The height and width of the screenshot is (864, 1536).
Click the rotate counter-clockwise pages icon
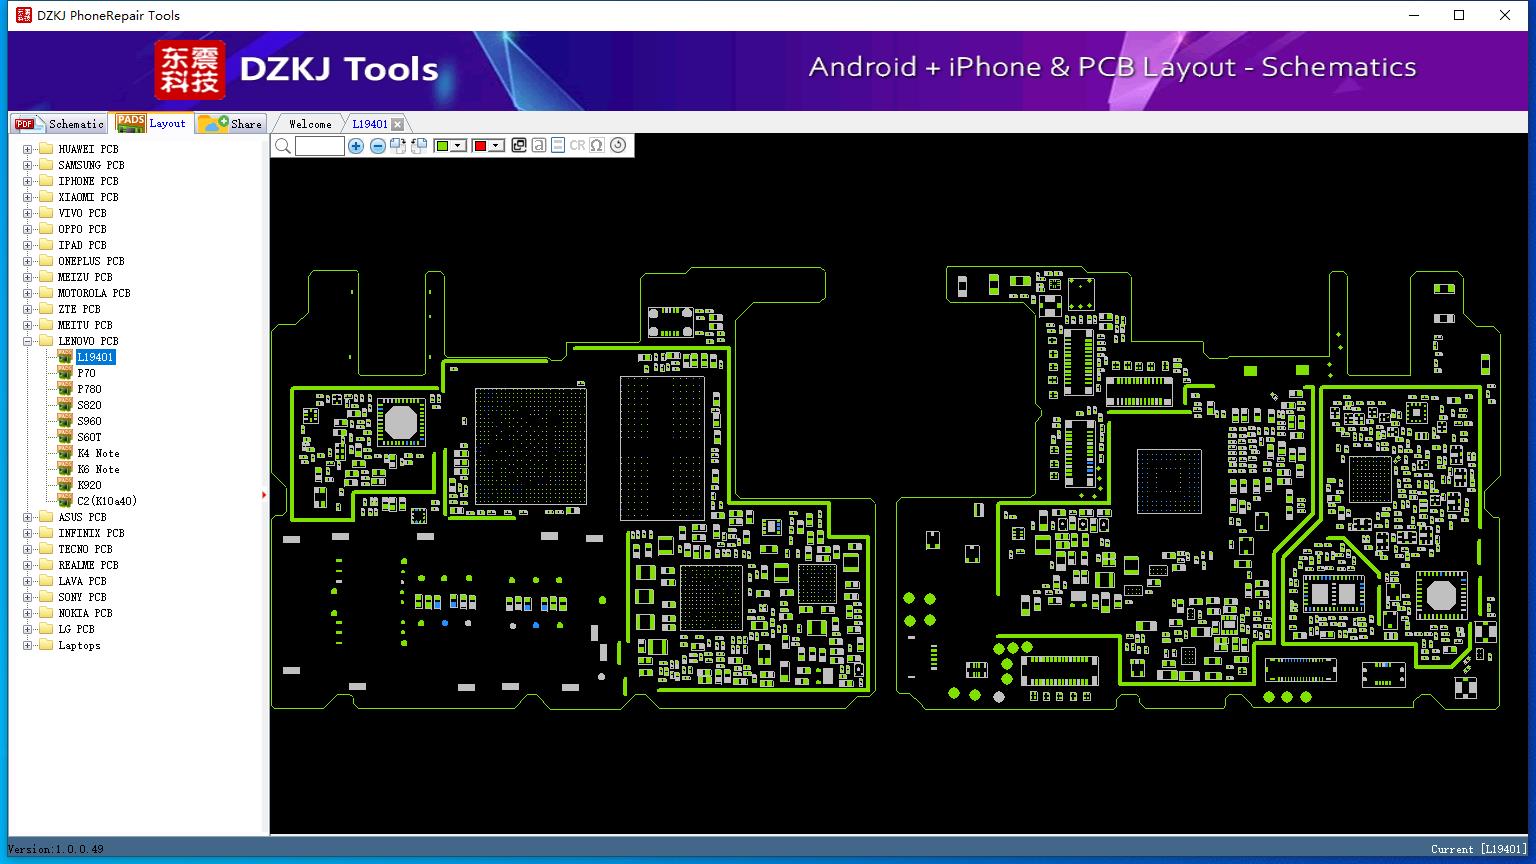point(419,146)
